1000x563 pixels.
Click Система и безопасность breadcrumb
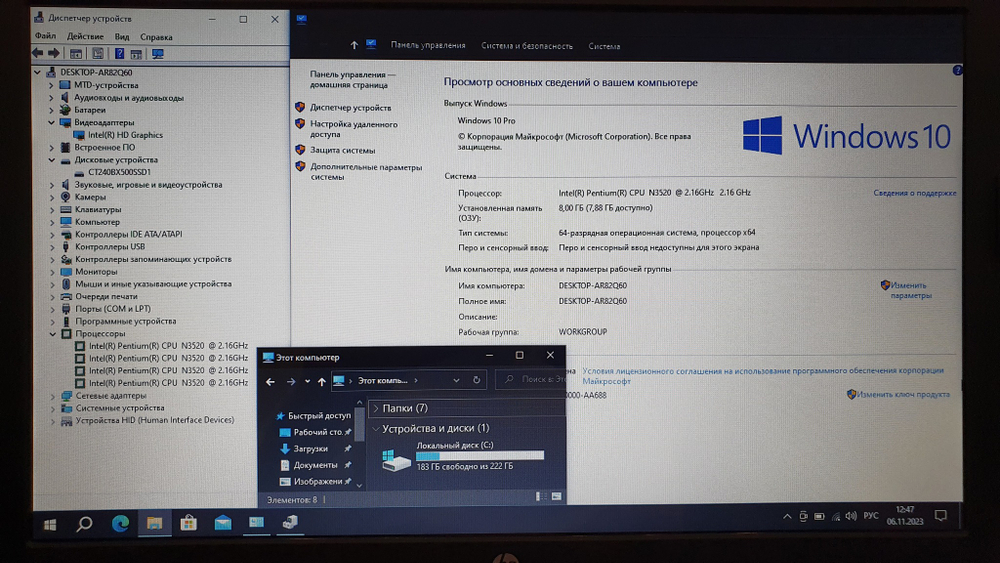pos(527,46)
